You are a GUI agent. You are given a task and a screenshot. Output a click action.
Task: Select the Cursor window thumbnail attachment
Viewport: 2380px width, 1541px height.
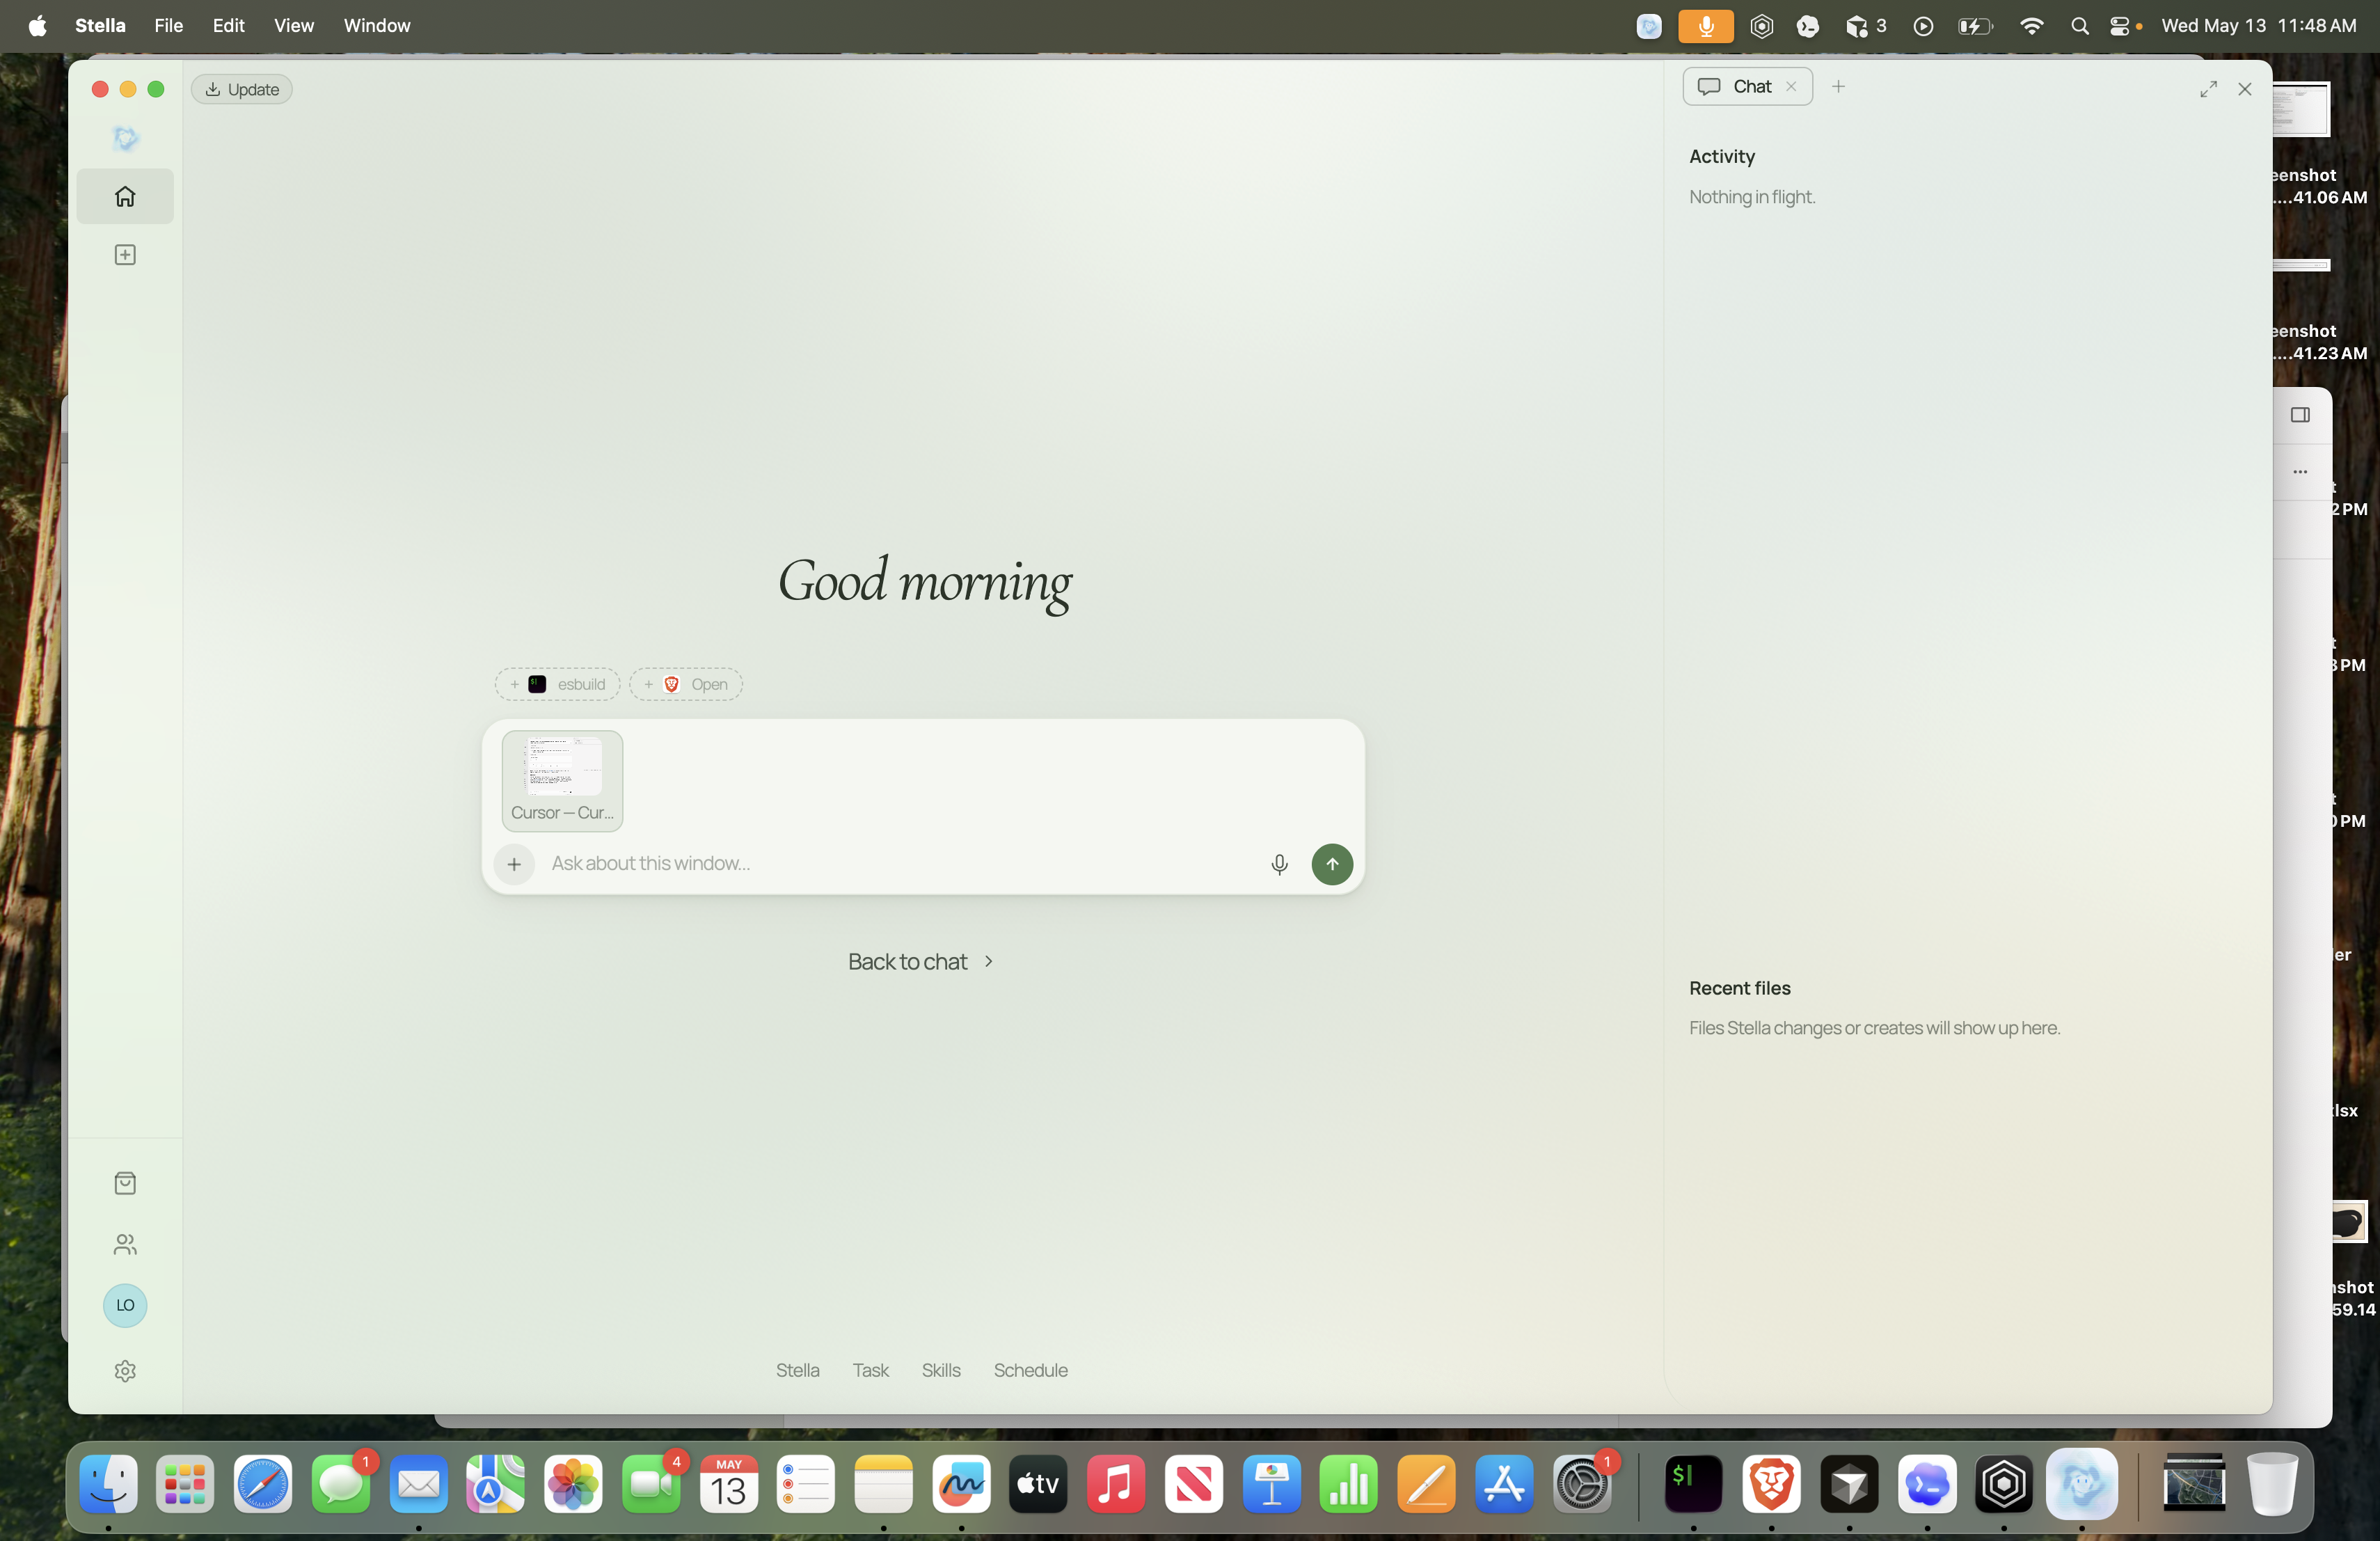tap(562, 781)
